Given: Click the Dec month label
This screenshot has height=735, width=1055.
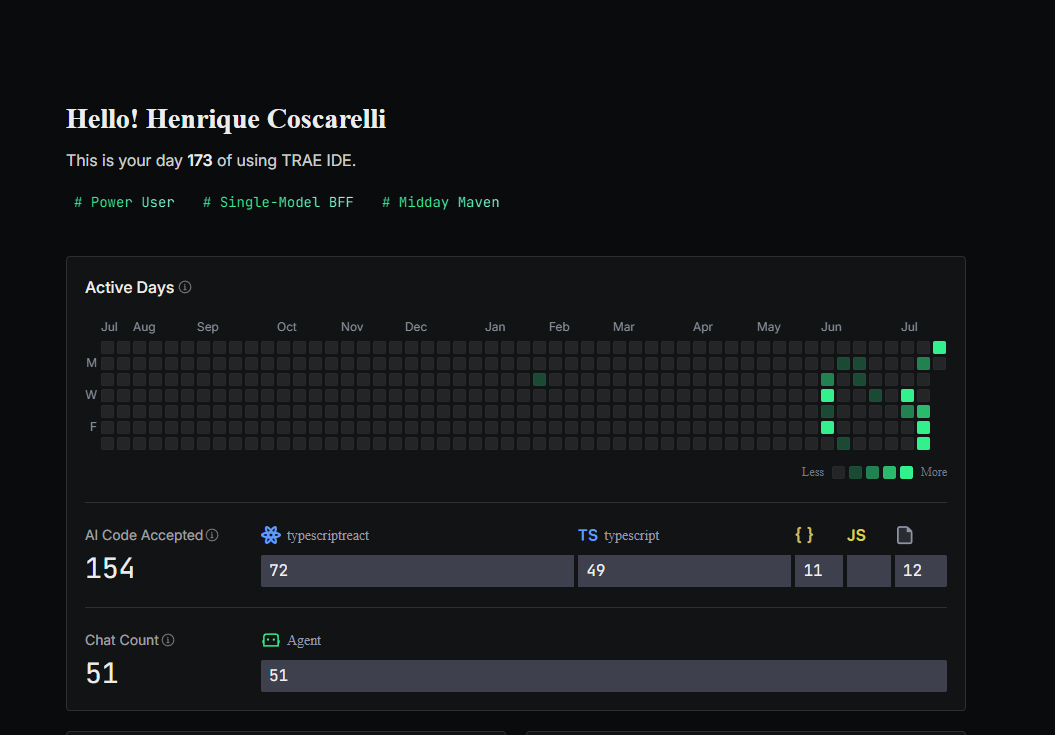Looking at the screenshot, I should pyautogui.click(x=416, y=327).
